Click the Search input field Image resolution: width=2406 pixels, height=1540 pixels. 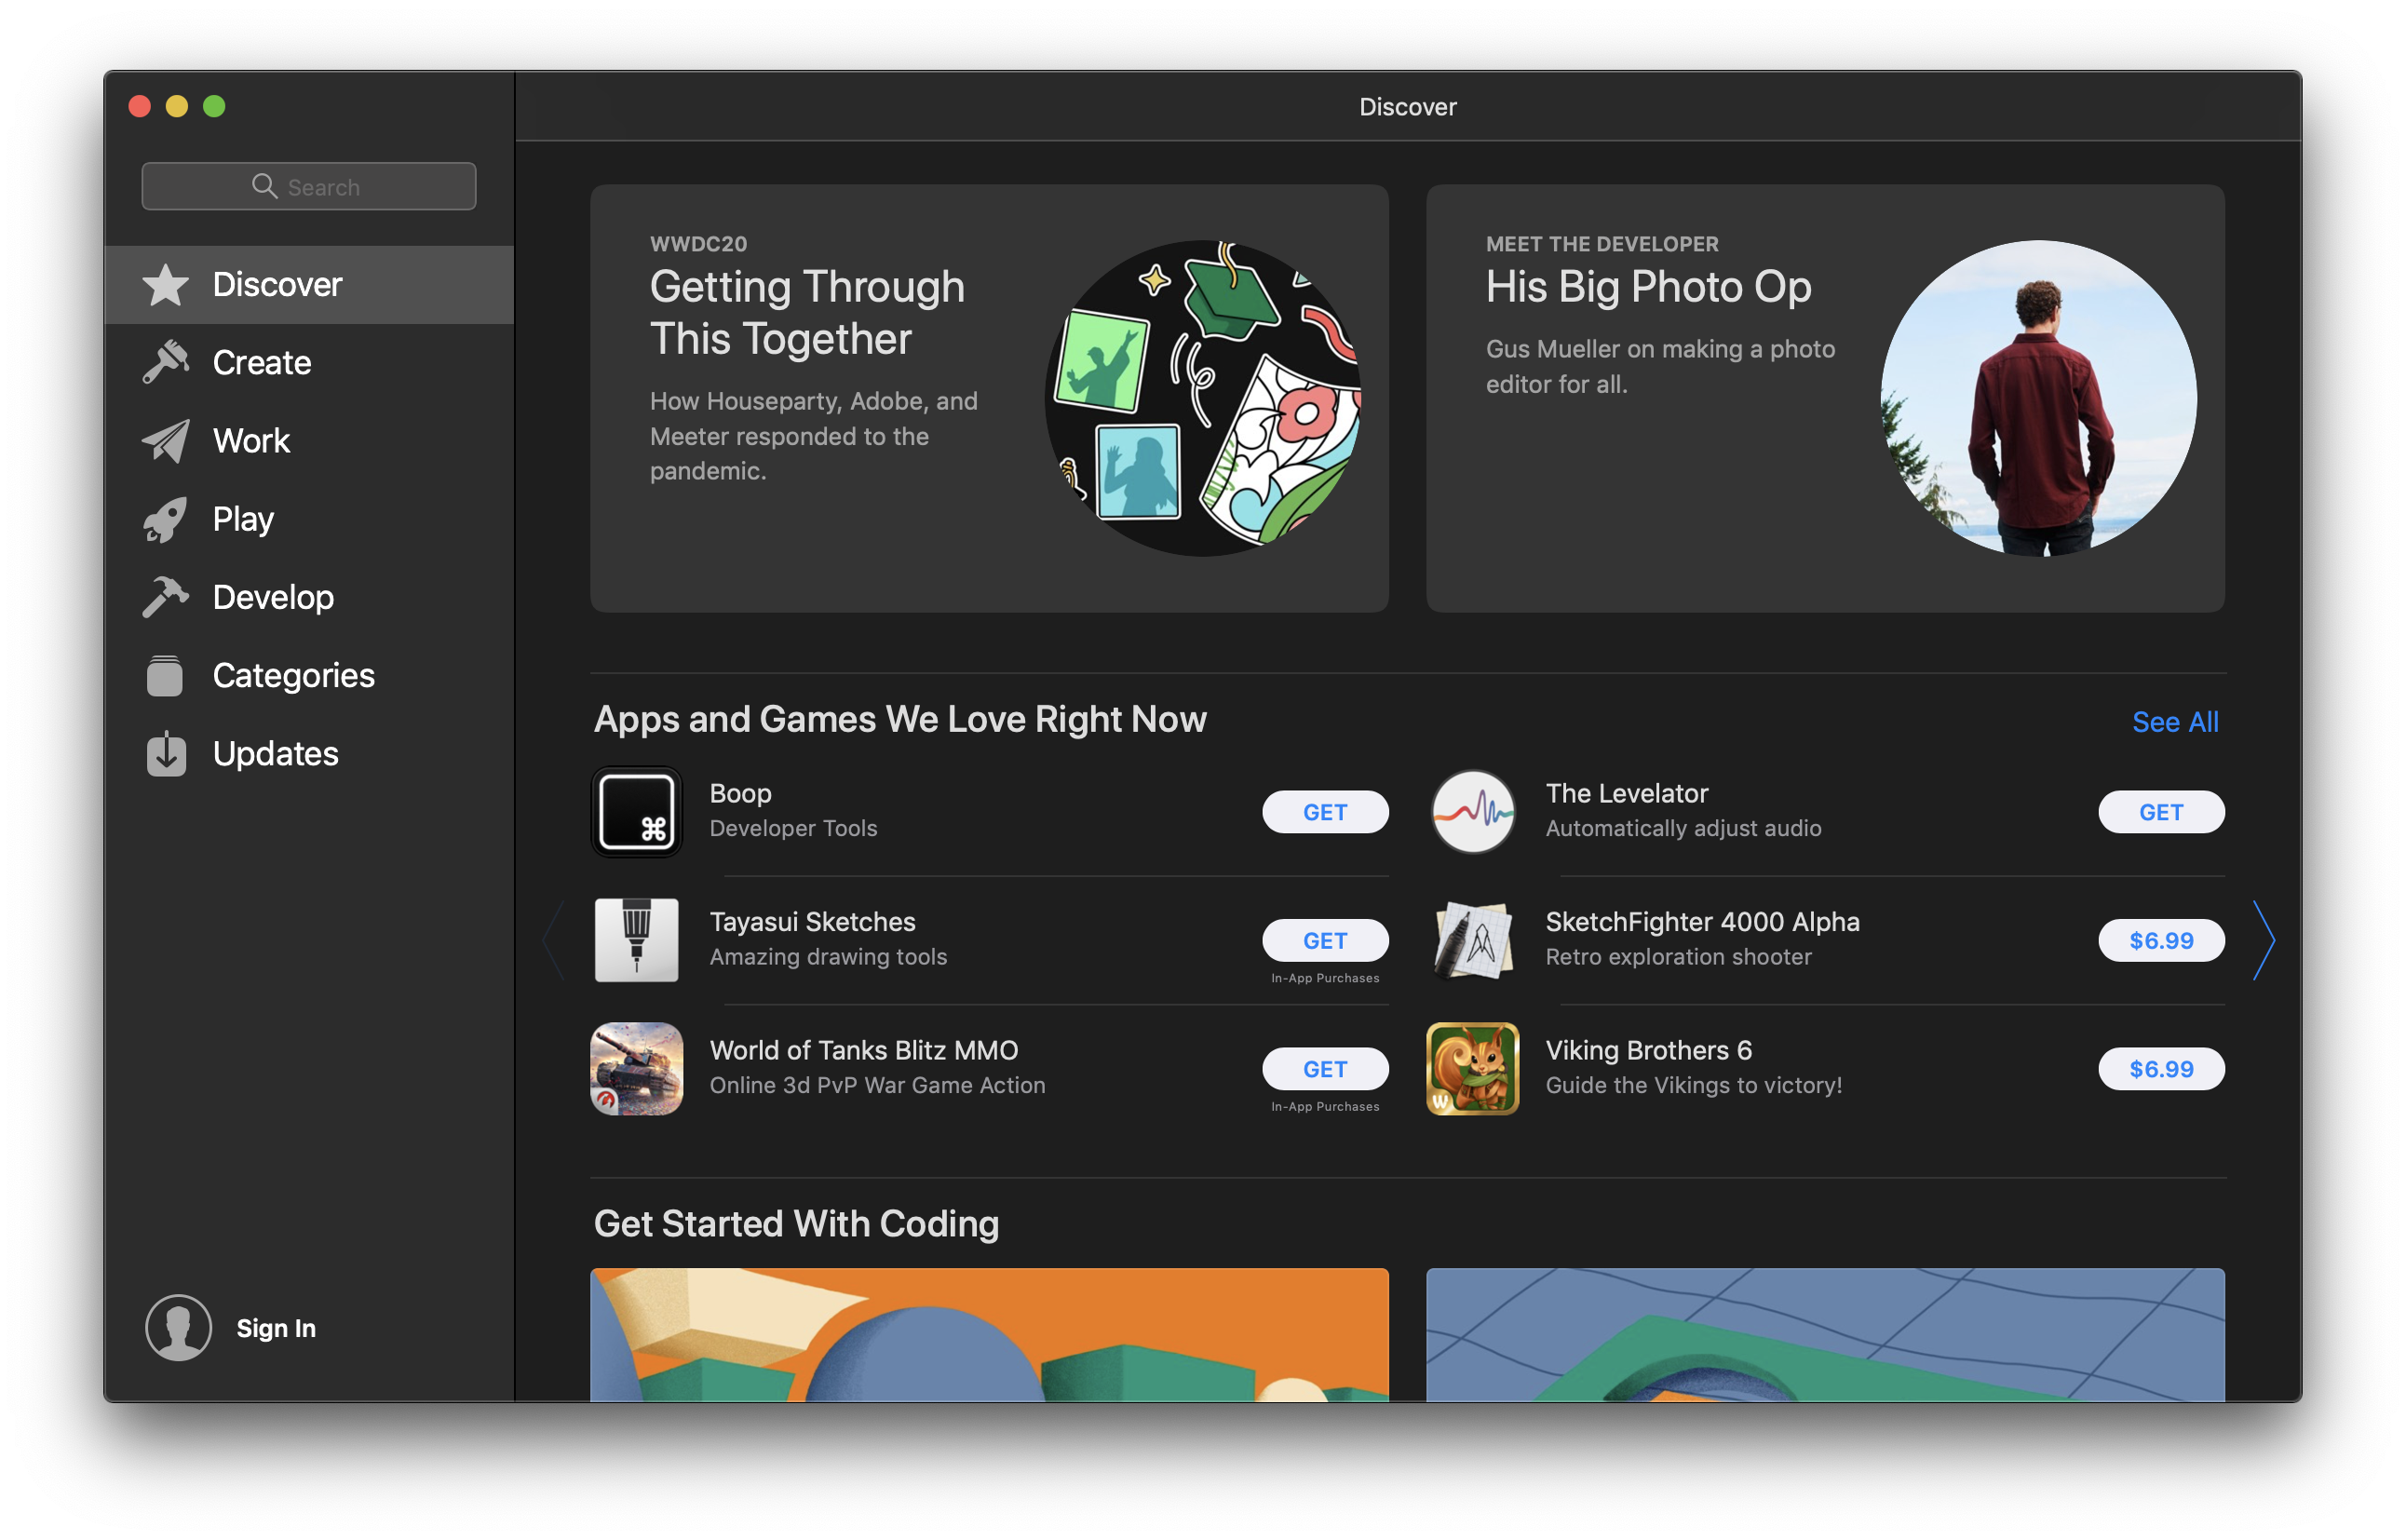click(x=309, y=186)
